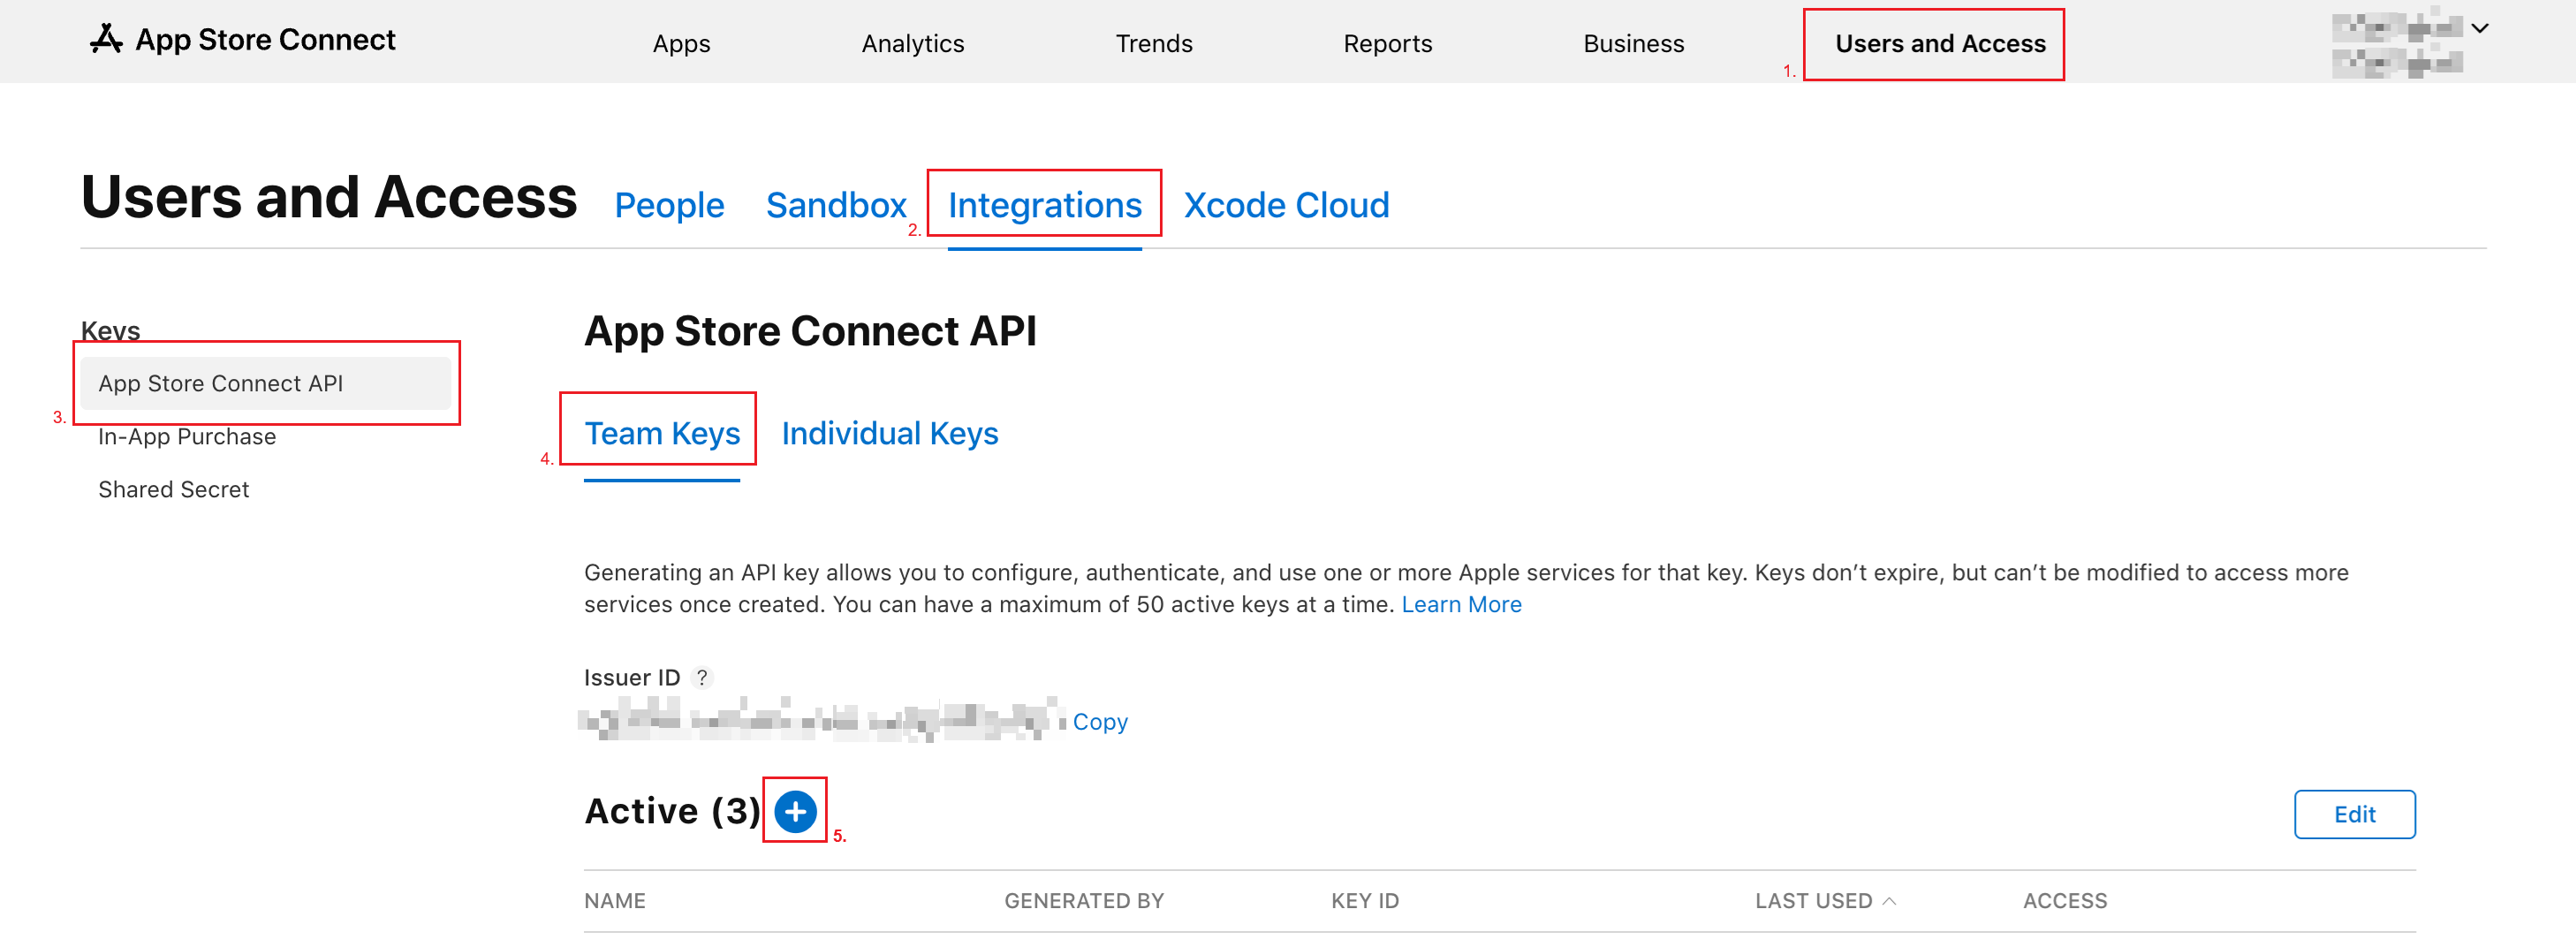Open the account menu chevron
Screen dimensions: 2576x947
(2480, 28)
